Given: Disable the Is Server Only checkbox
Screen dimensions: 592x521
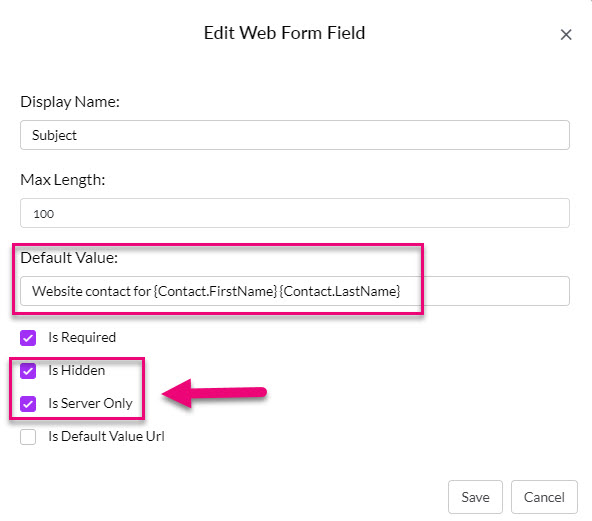Looking at the screenshot, I should pos(28,404).
